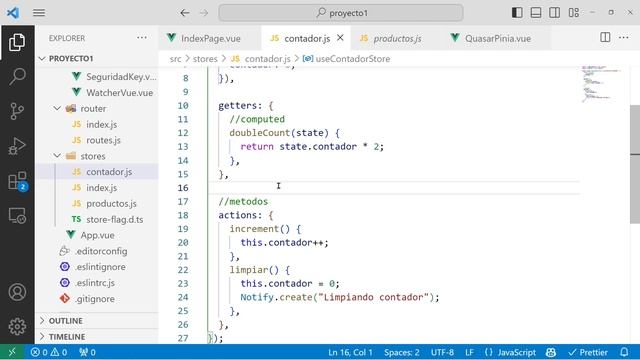Show errors and warnings count in status bar
Viewport: 640px width, 360px height.
click(x=49, y=352)
